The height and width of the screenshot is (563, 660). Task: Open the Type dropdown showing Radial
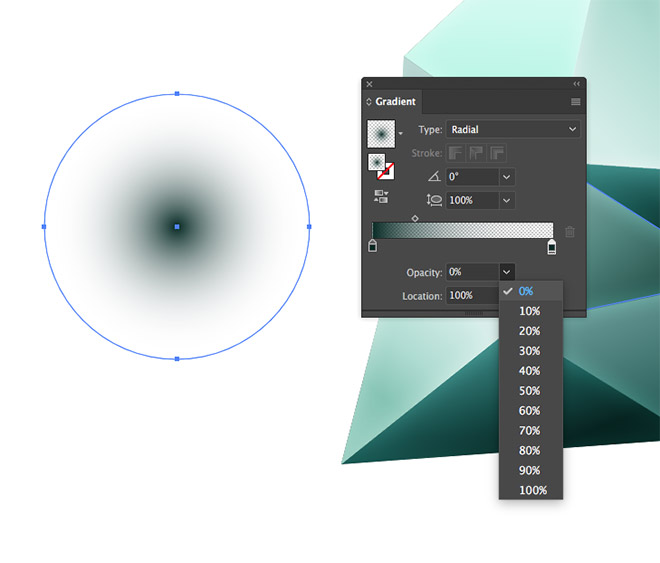click(x=513, y=129)
